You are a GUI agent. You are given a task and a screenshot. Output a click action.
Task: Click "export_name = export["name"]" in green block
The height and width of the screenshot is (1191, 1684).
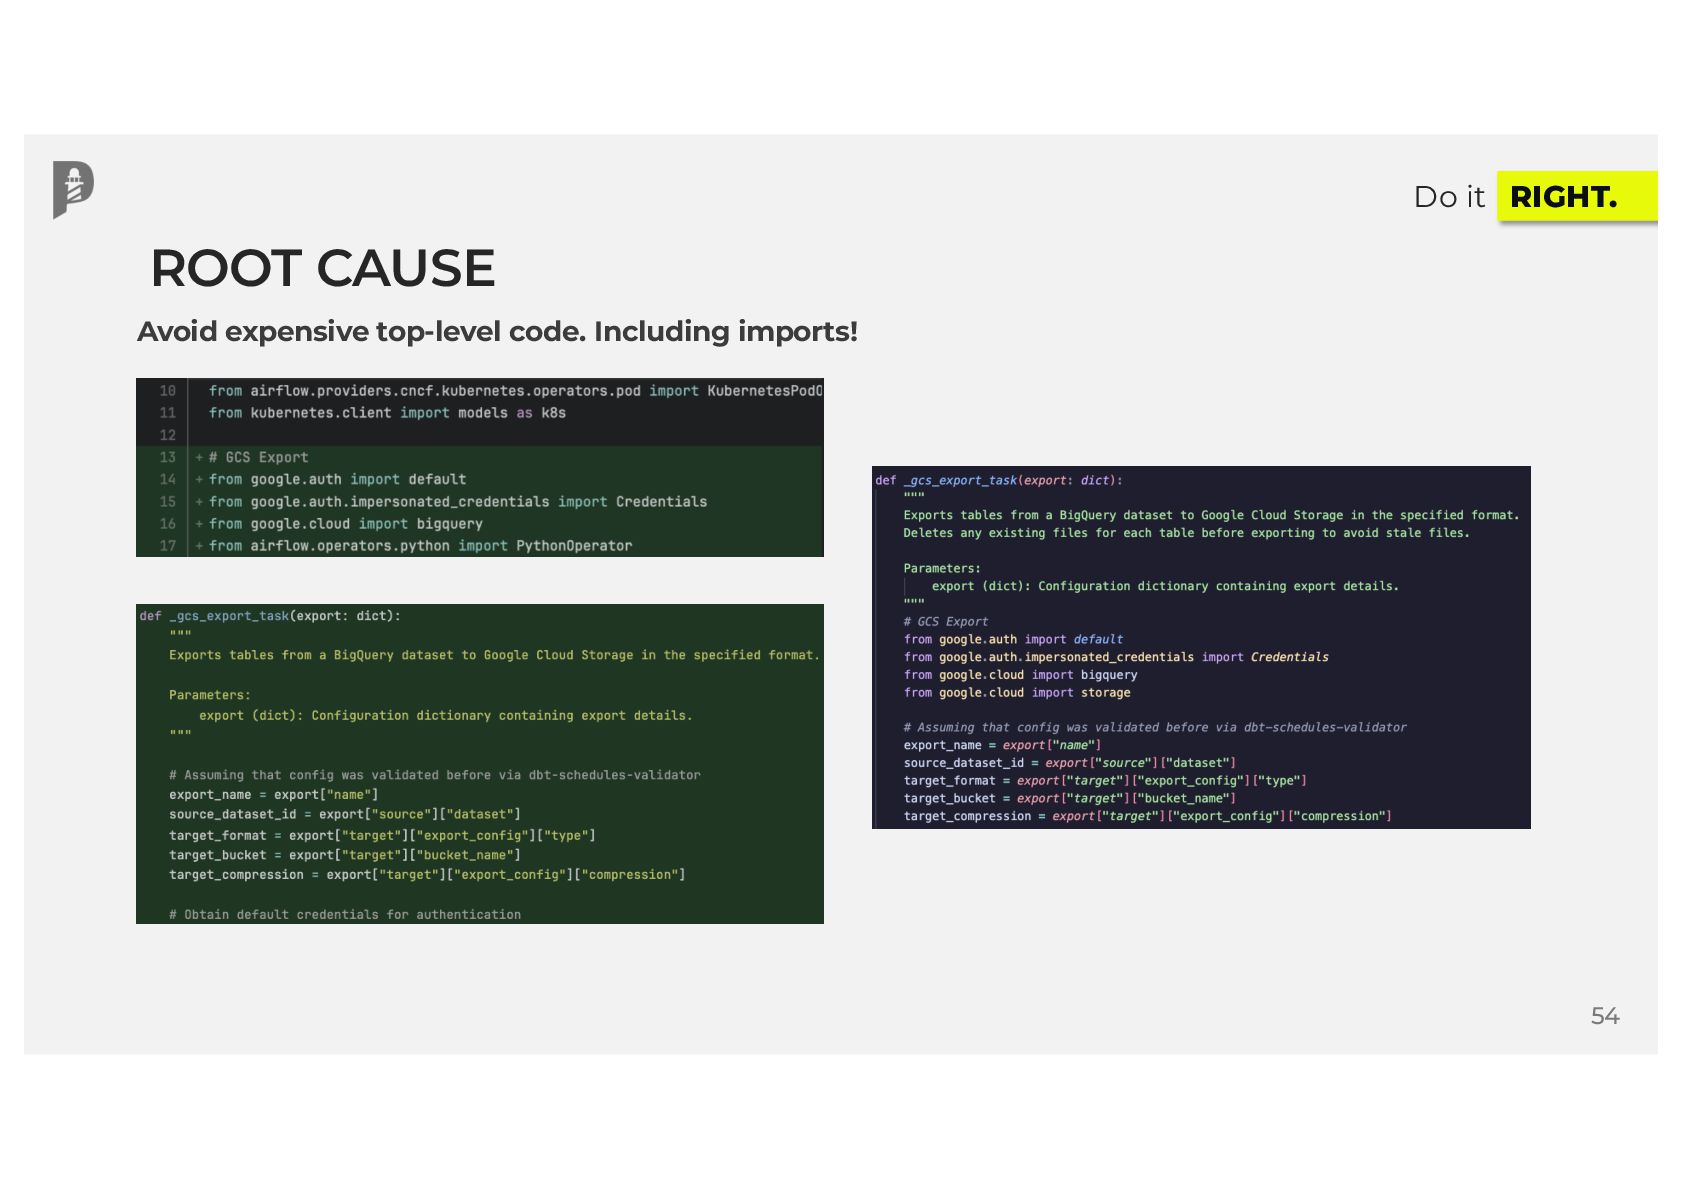click(x=274, y=795)
